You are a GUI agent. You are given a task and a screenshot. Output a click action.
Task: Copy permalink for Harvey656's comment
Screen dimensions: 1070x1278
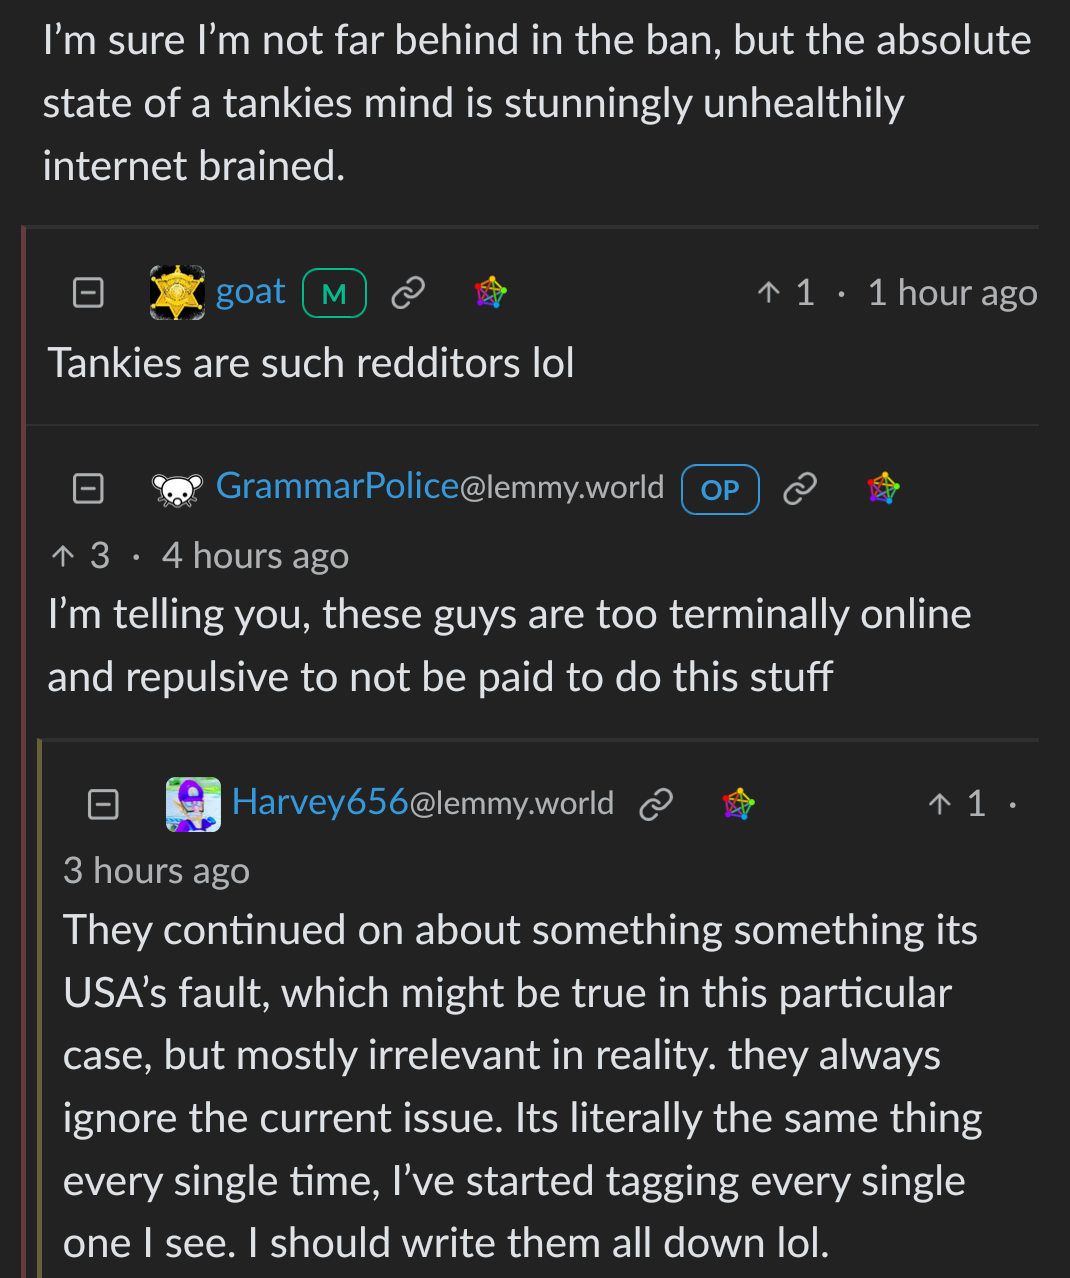[656, 803]
